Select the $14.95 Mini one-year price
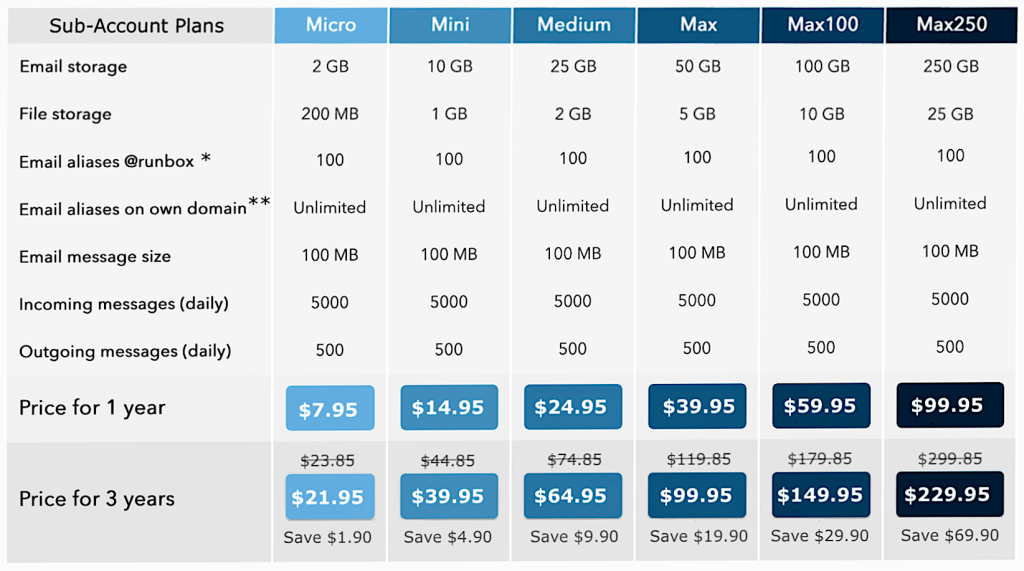The image size is (1024, 571). (449, 408)
